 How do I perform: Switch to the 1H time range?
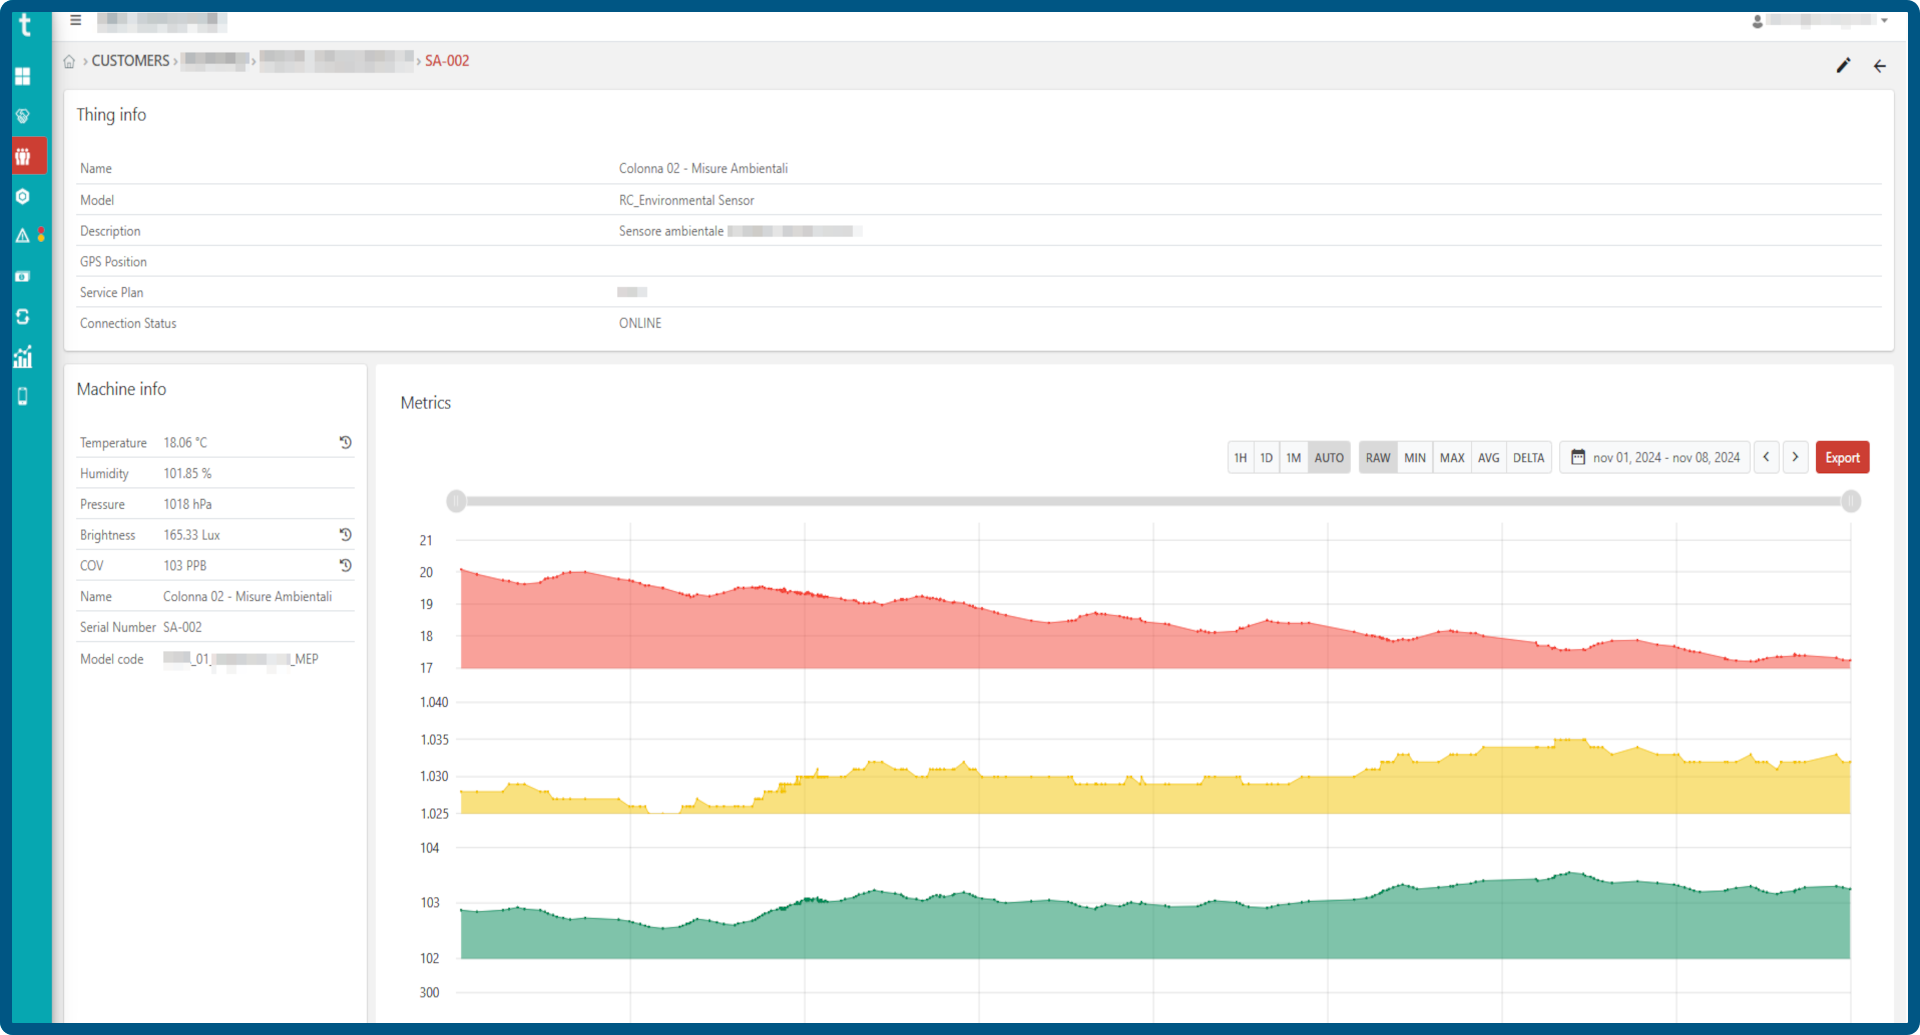coord(1240,457)
